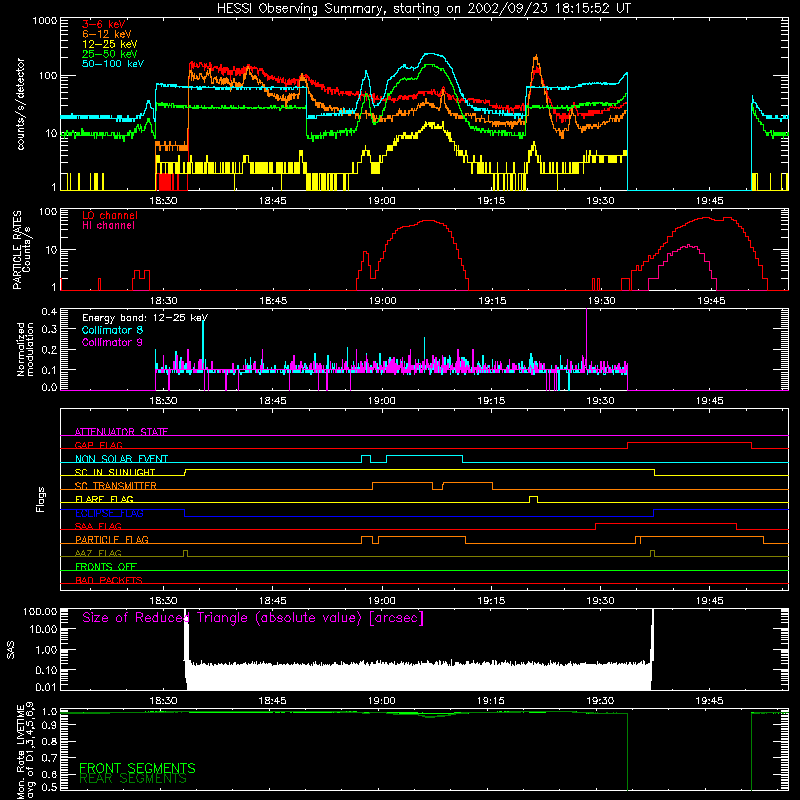Click 19:00 tick under the SAS plot
This screenshot has width=800, height=800.
[382, 701]
